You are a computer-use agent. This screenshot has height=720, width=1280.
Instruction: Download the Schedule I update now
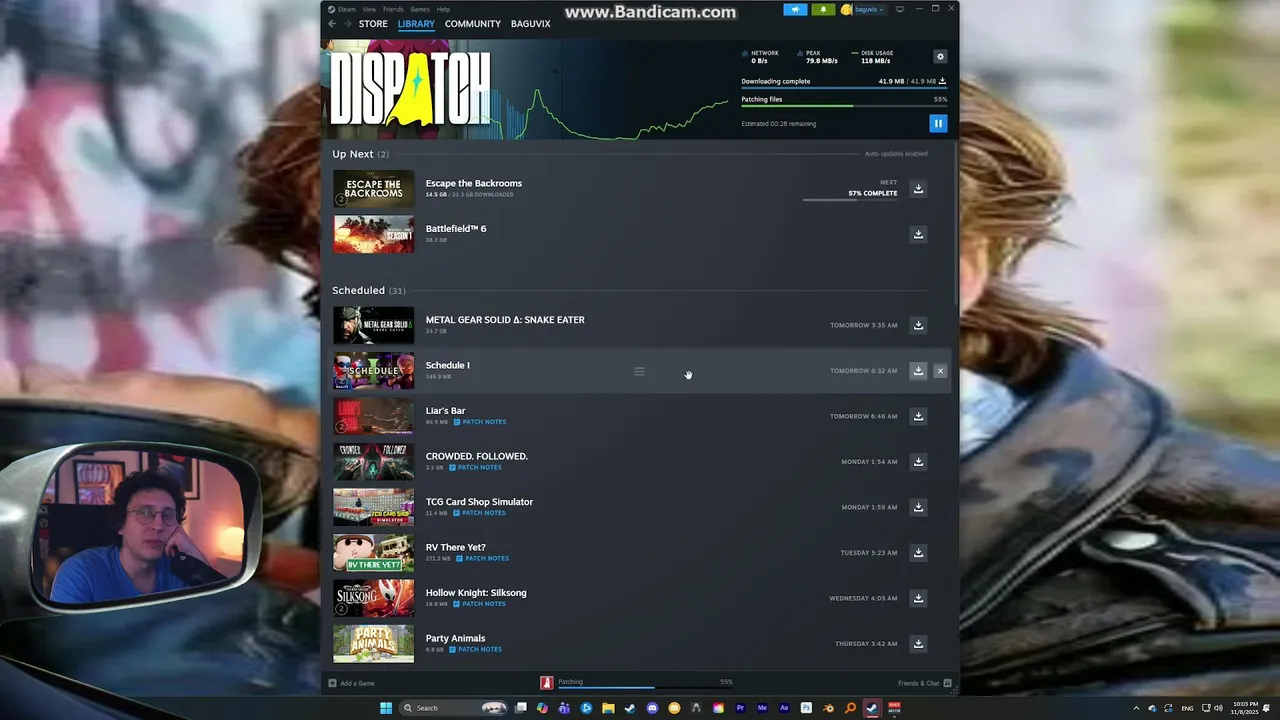tap(918, 371)
